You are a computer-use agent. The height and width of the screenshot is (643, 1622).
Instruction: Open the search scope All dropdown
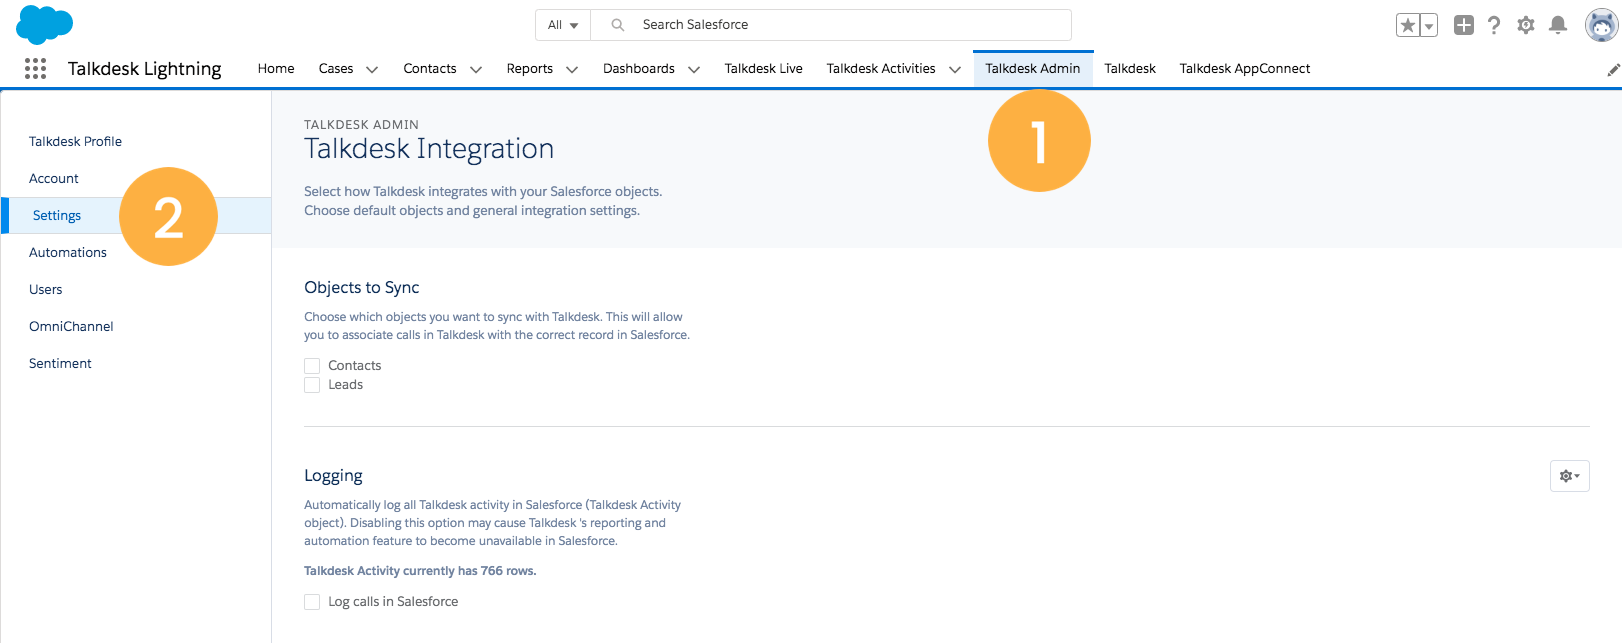pyautogui.click(x=563, y=25)
